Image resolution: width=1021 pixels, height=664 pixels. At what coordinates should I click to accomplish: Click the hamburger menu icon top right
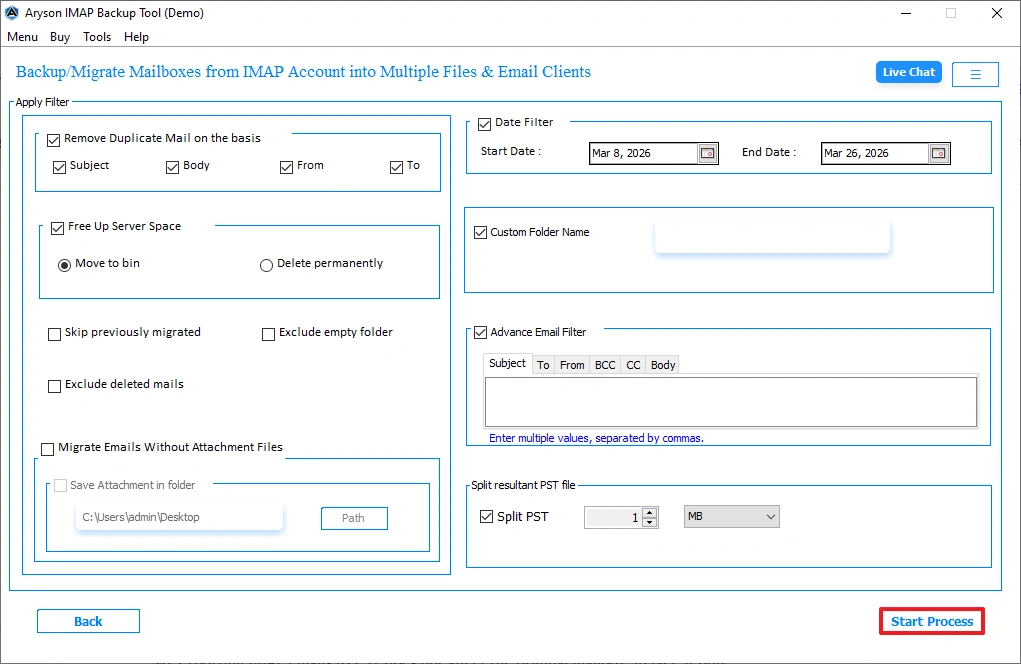click(x=975, y=74)
